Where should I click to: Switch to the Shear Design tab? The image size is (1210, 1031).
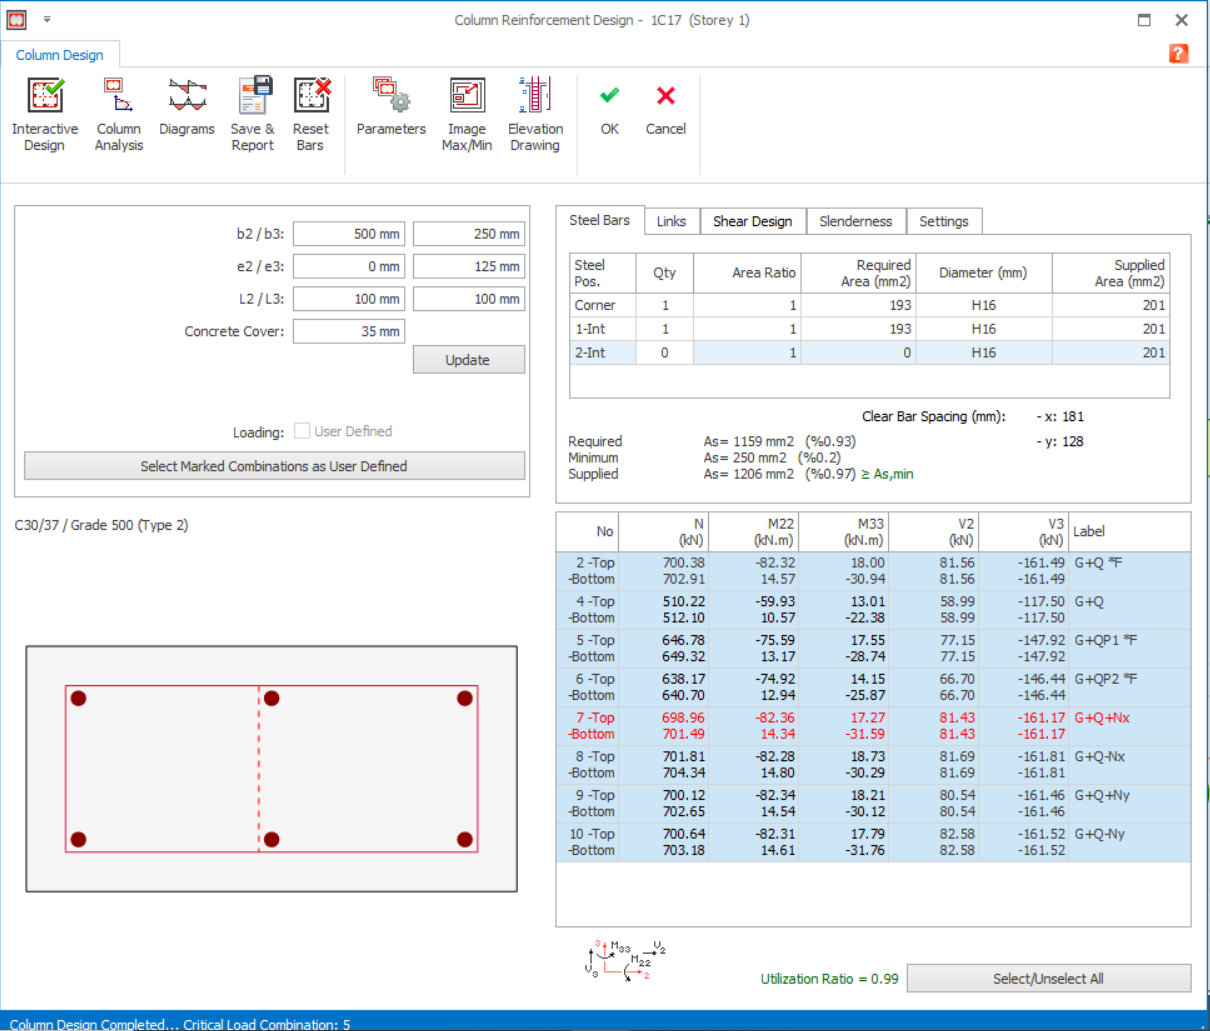tap(752, 221)
